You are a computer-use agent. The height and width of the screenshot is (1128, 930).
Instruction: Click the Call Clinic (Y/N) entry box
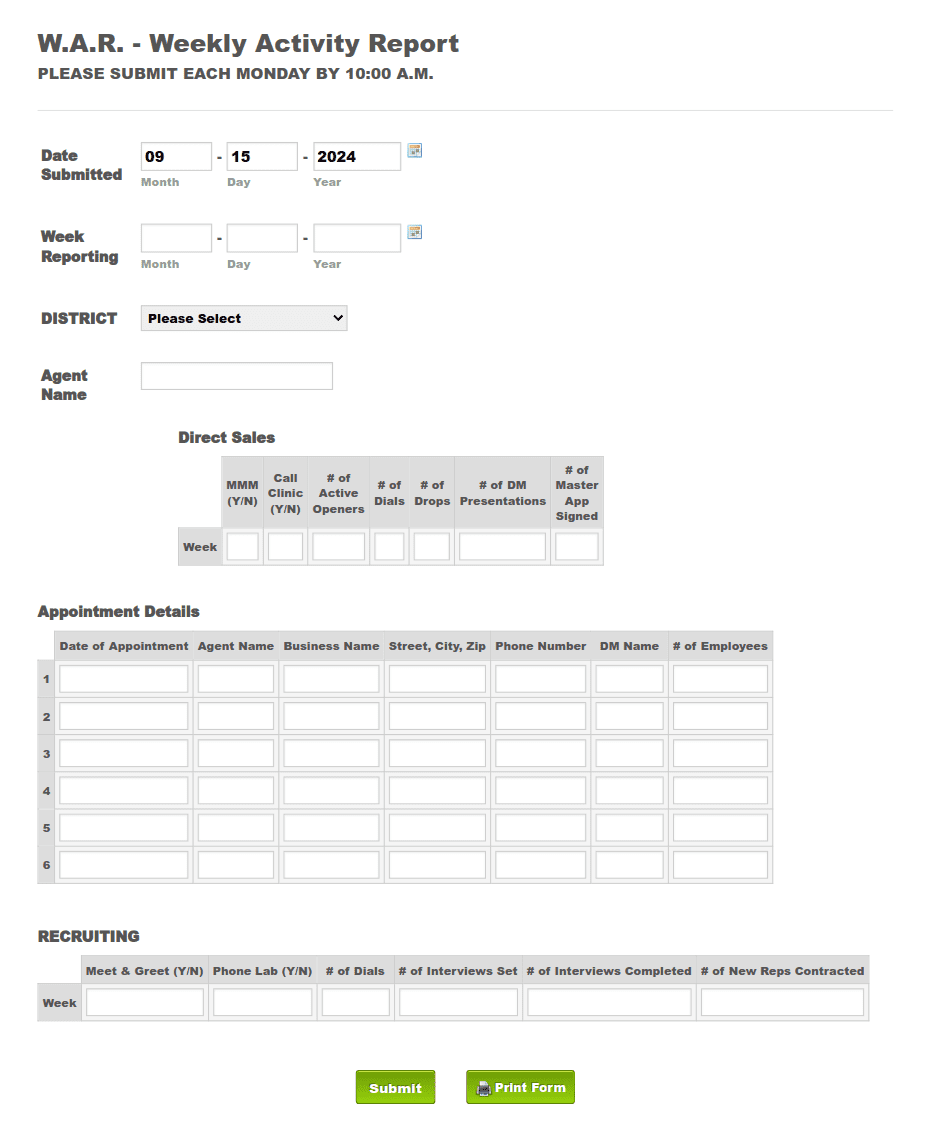(x=284, y=545)
